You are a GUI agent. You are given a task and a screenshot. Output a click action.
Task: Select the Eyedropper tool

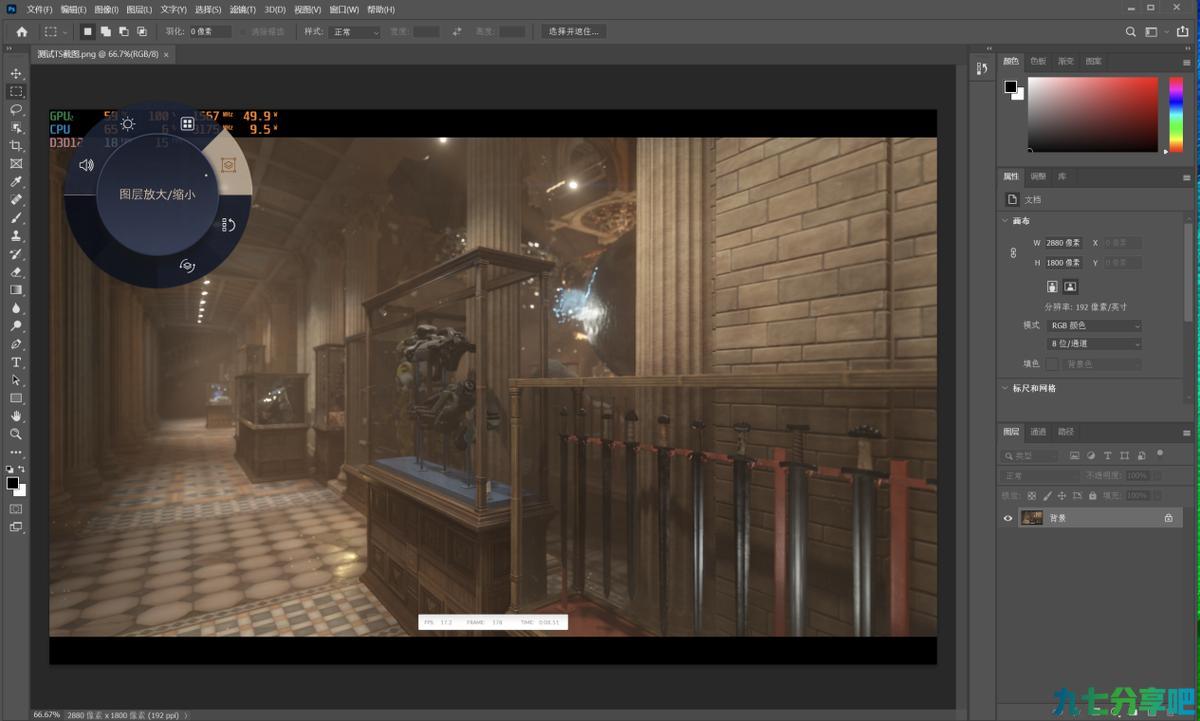(16, 182)
